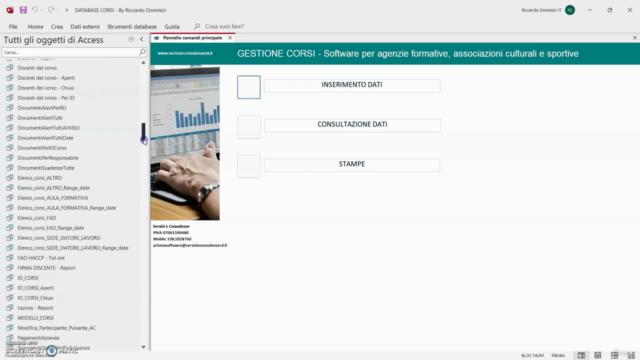The image size is (640, 360).
Task: Click the email address under the photo
Action: click(190, 245)
